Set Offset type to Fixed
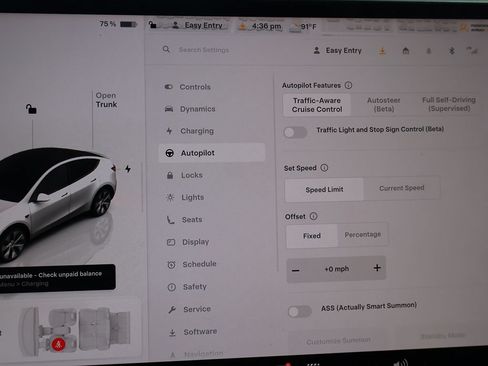 [312, 236]
